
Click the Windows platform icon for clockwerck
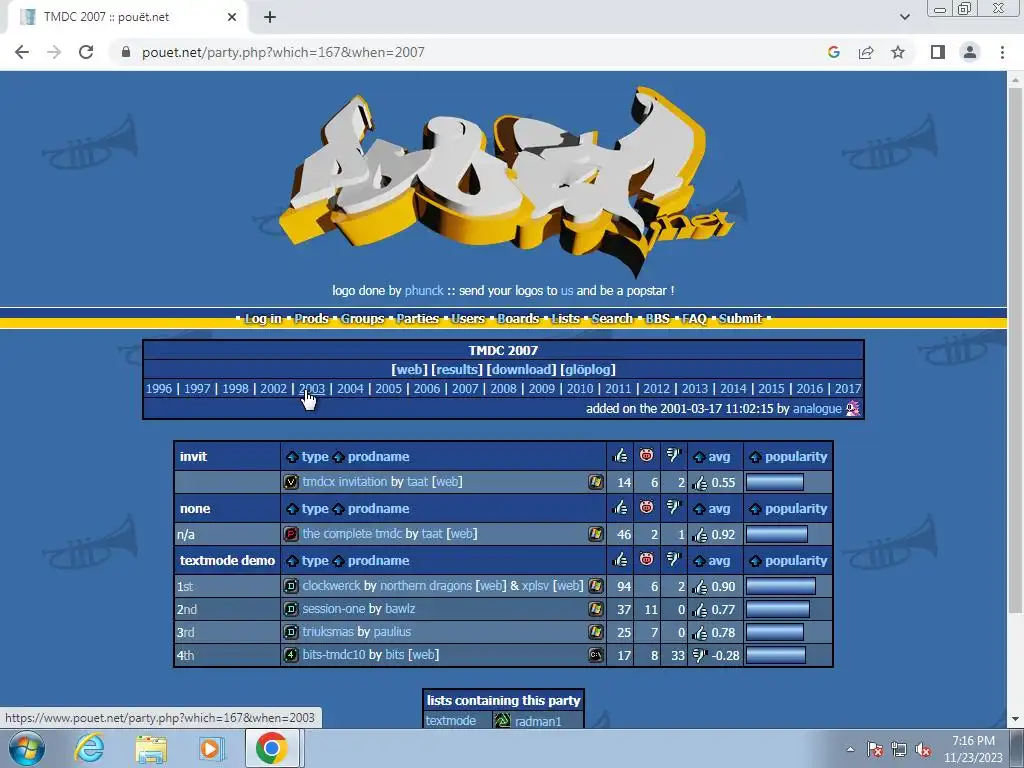[x=596, y=586]
